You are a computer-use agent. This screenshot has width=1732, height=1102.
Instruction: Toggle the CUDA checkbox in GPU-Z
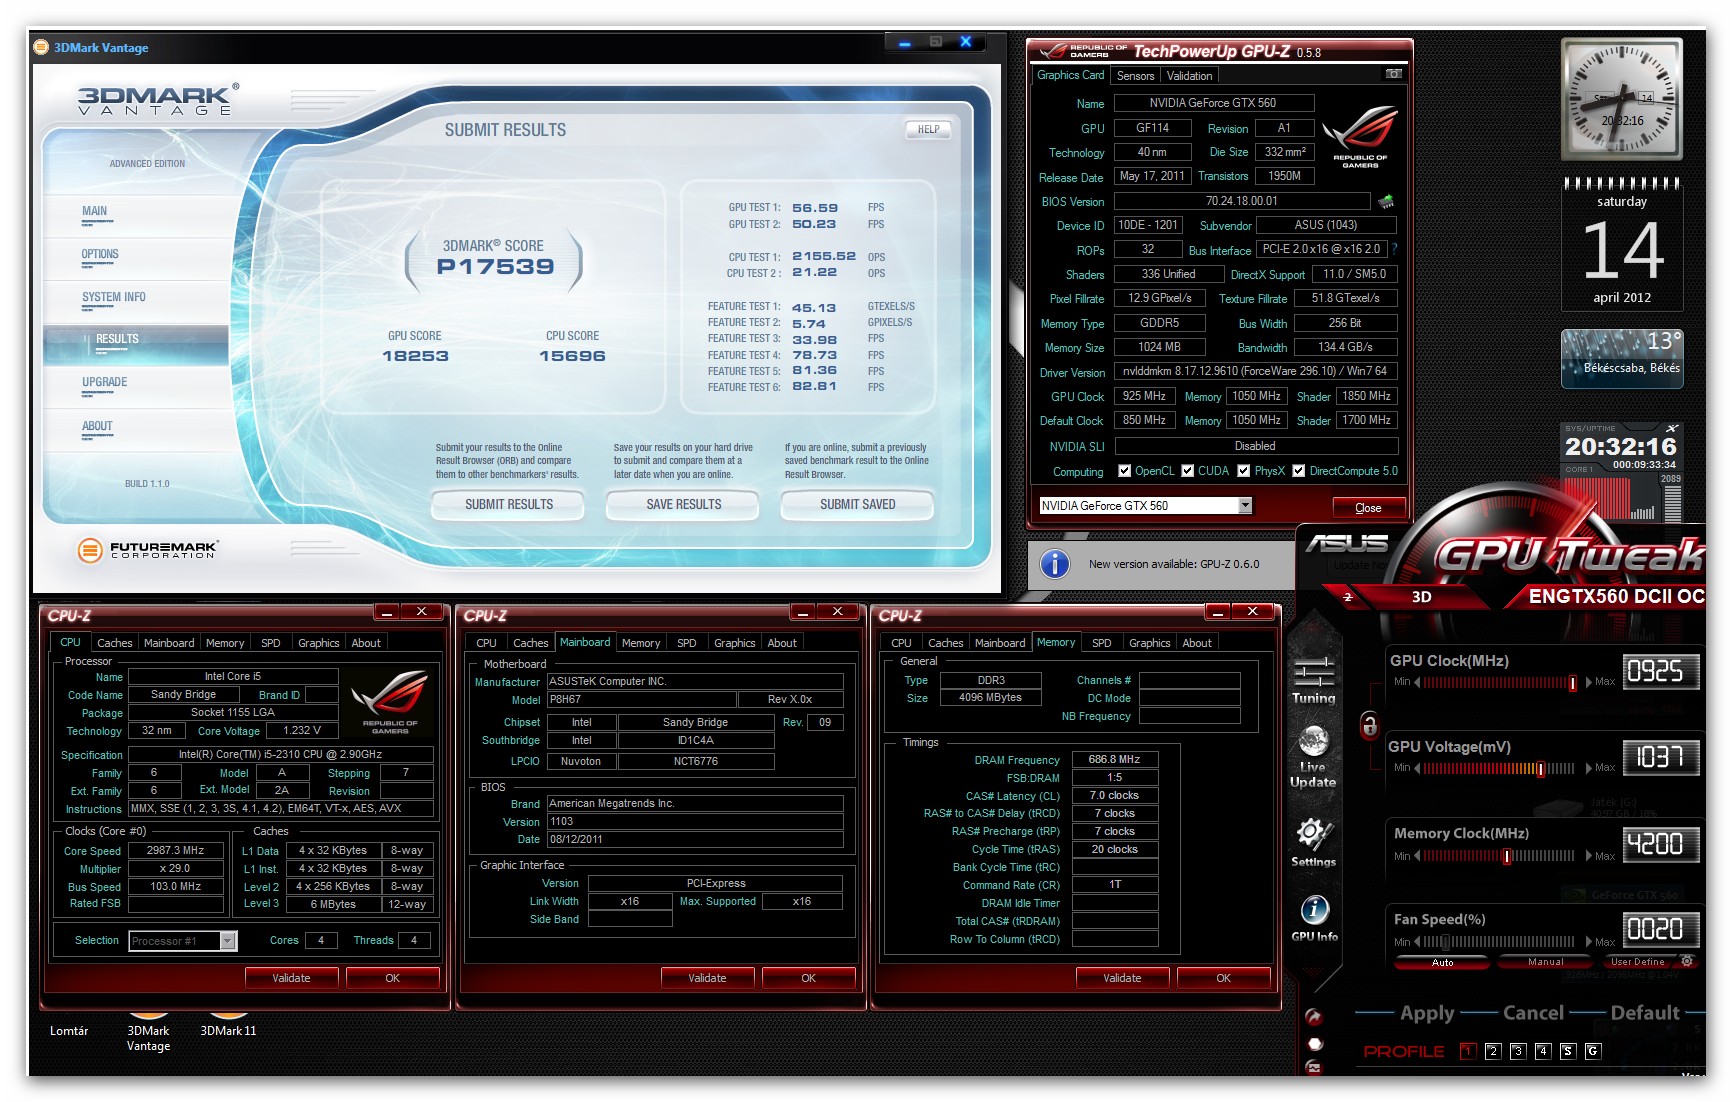[1188, 471]
